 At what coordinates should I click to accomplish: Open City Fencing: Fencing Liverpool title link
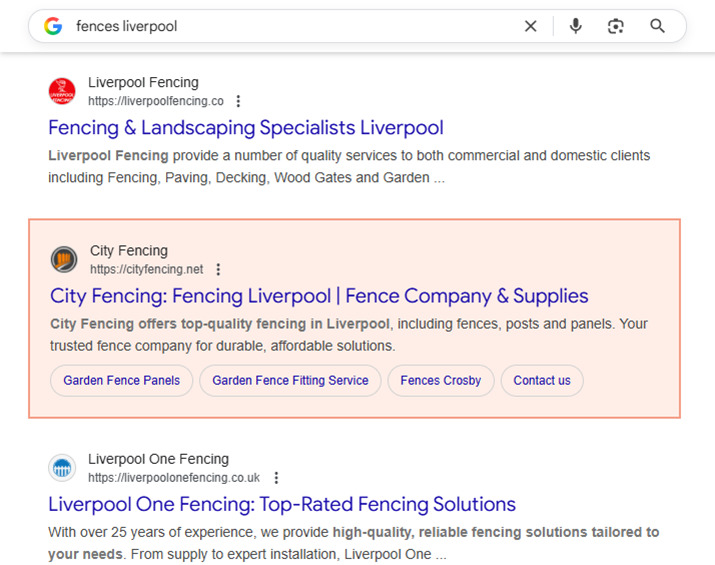[319, 296]
